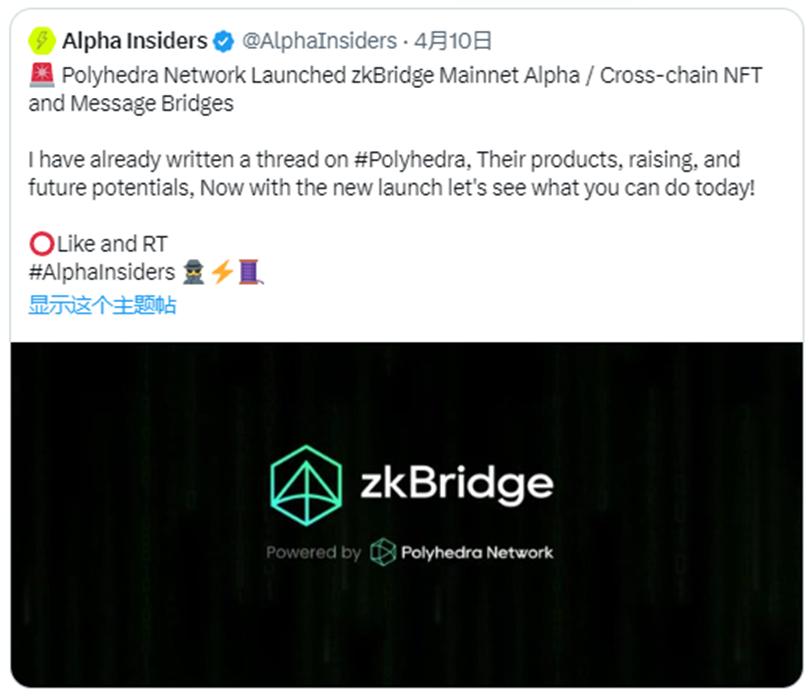Click the Alpha Insiders profile avatar
Viewport: 809px width, 697px height.
pos(42,41)
